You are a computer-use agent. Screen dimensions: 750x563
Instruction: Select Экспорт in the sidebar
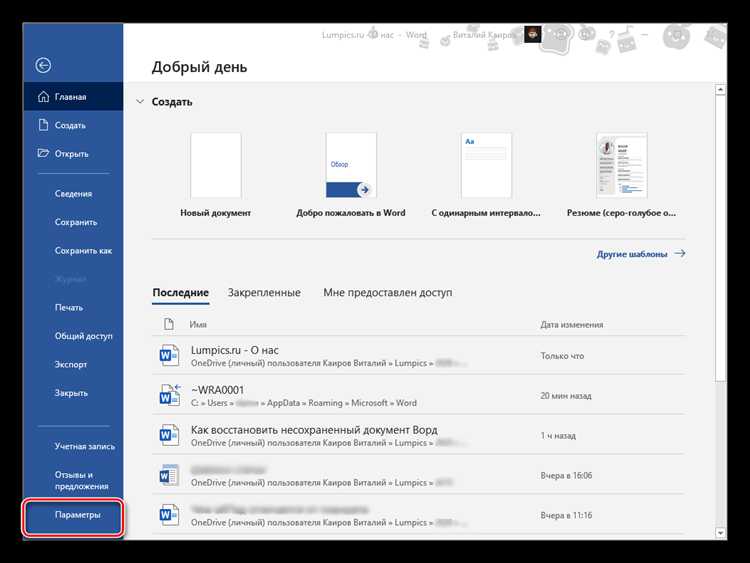tap(73, 364)
